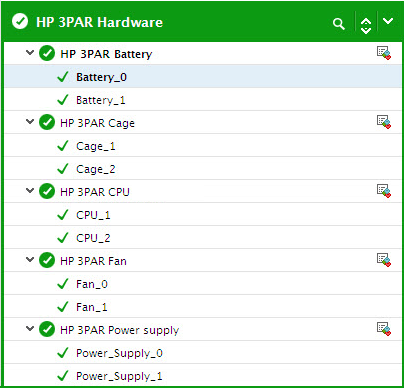Screen dimensions: 404x388
Task: Click the green checkmark beside Battery_1
Action: pos(63,100)
